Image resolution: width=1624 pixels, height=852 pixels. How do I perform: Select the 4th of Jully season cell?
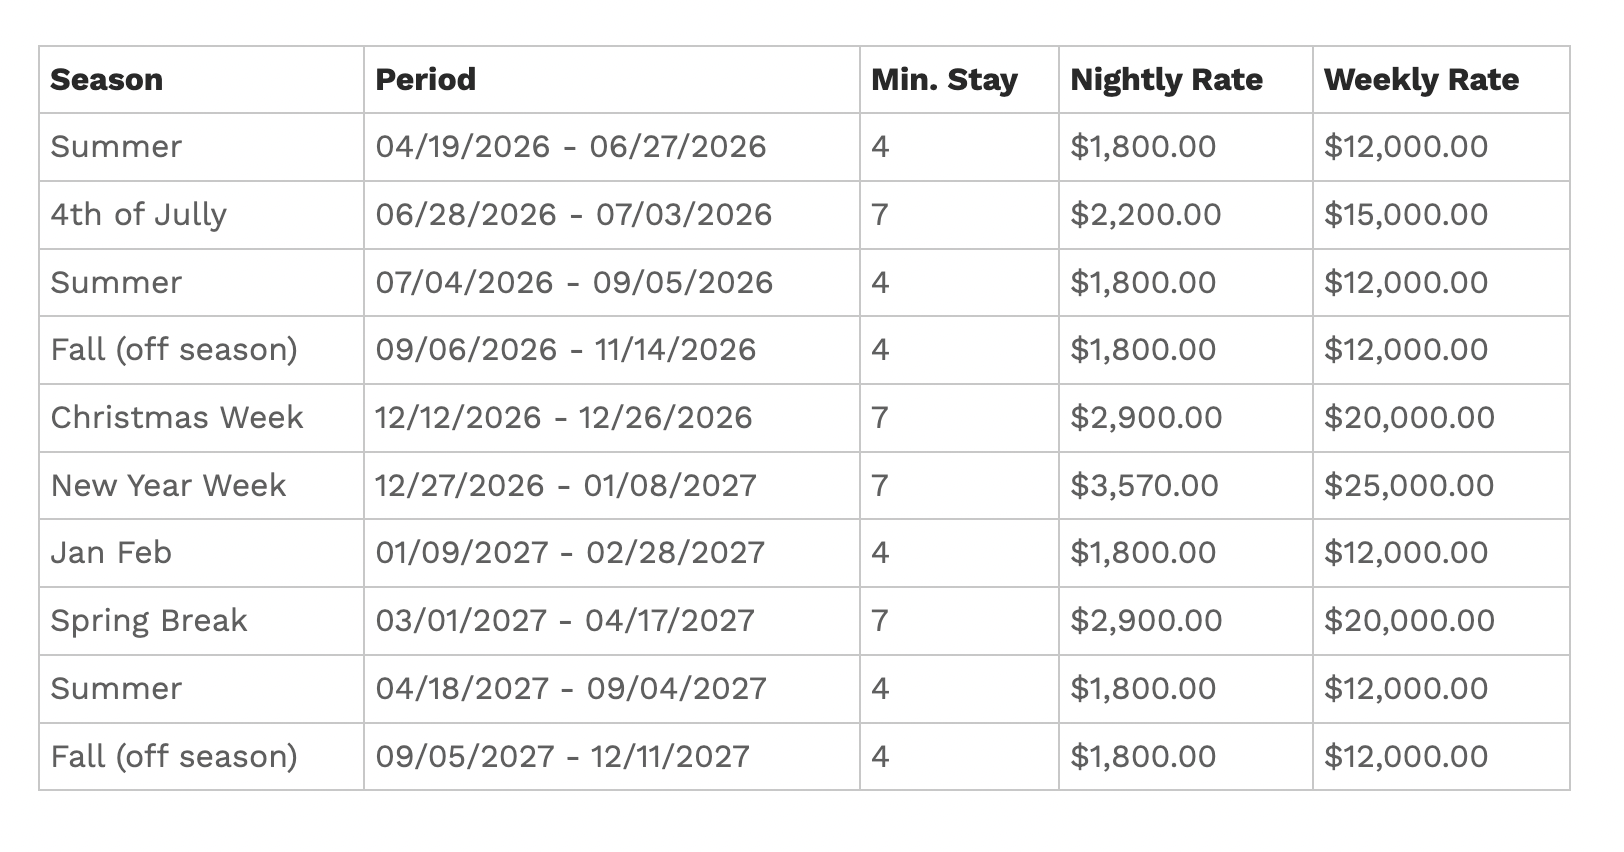tap(201, 215)
